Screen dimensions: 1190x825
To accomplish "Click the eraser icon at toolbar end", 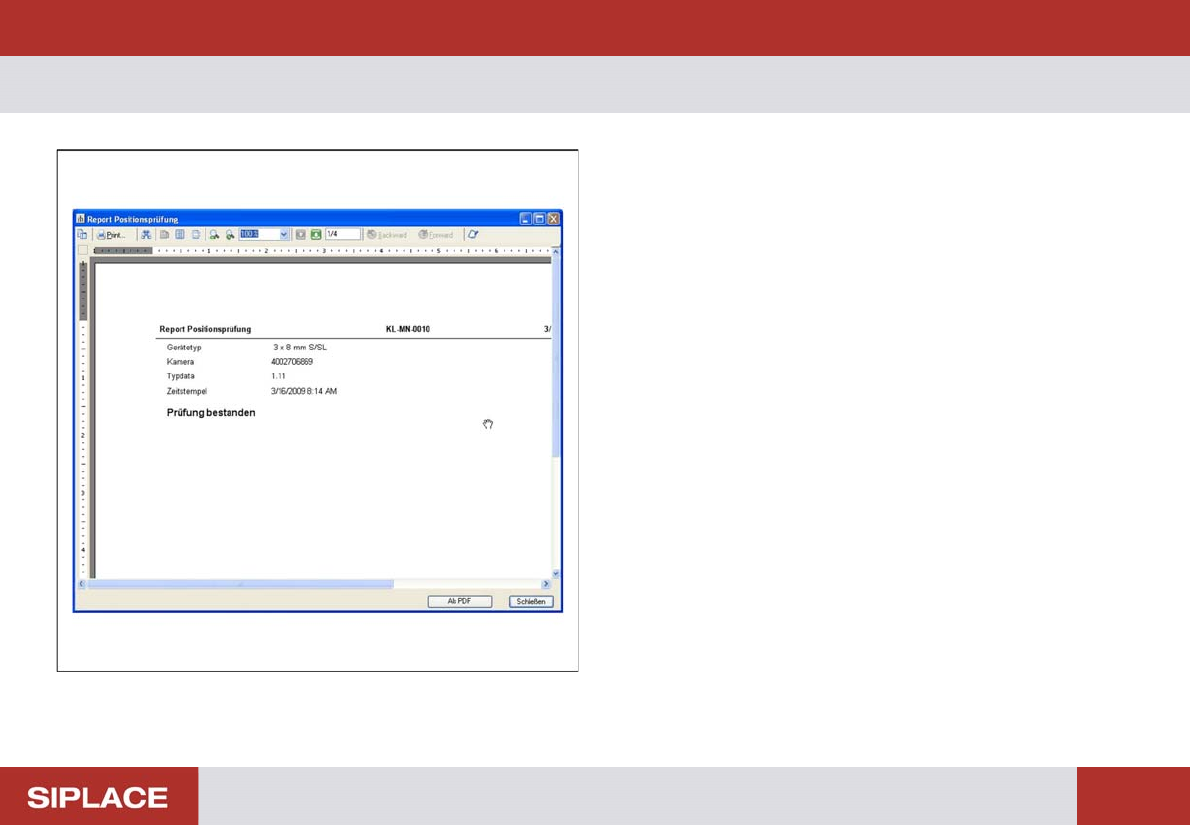I will tap(474, 235).
